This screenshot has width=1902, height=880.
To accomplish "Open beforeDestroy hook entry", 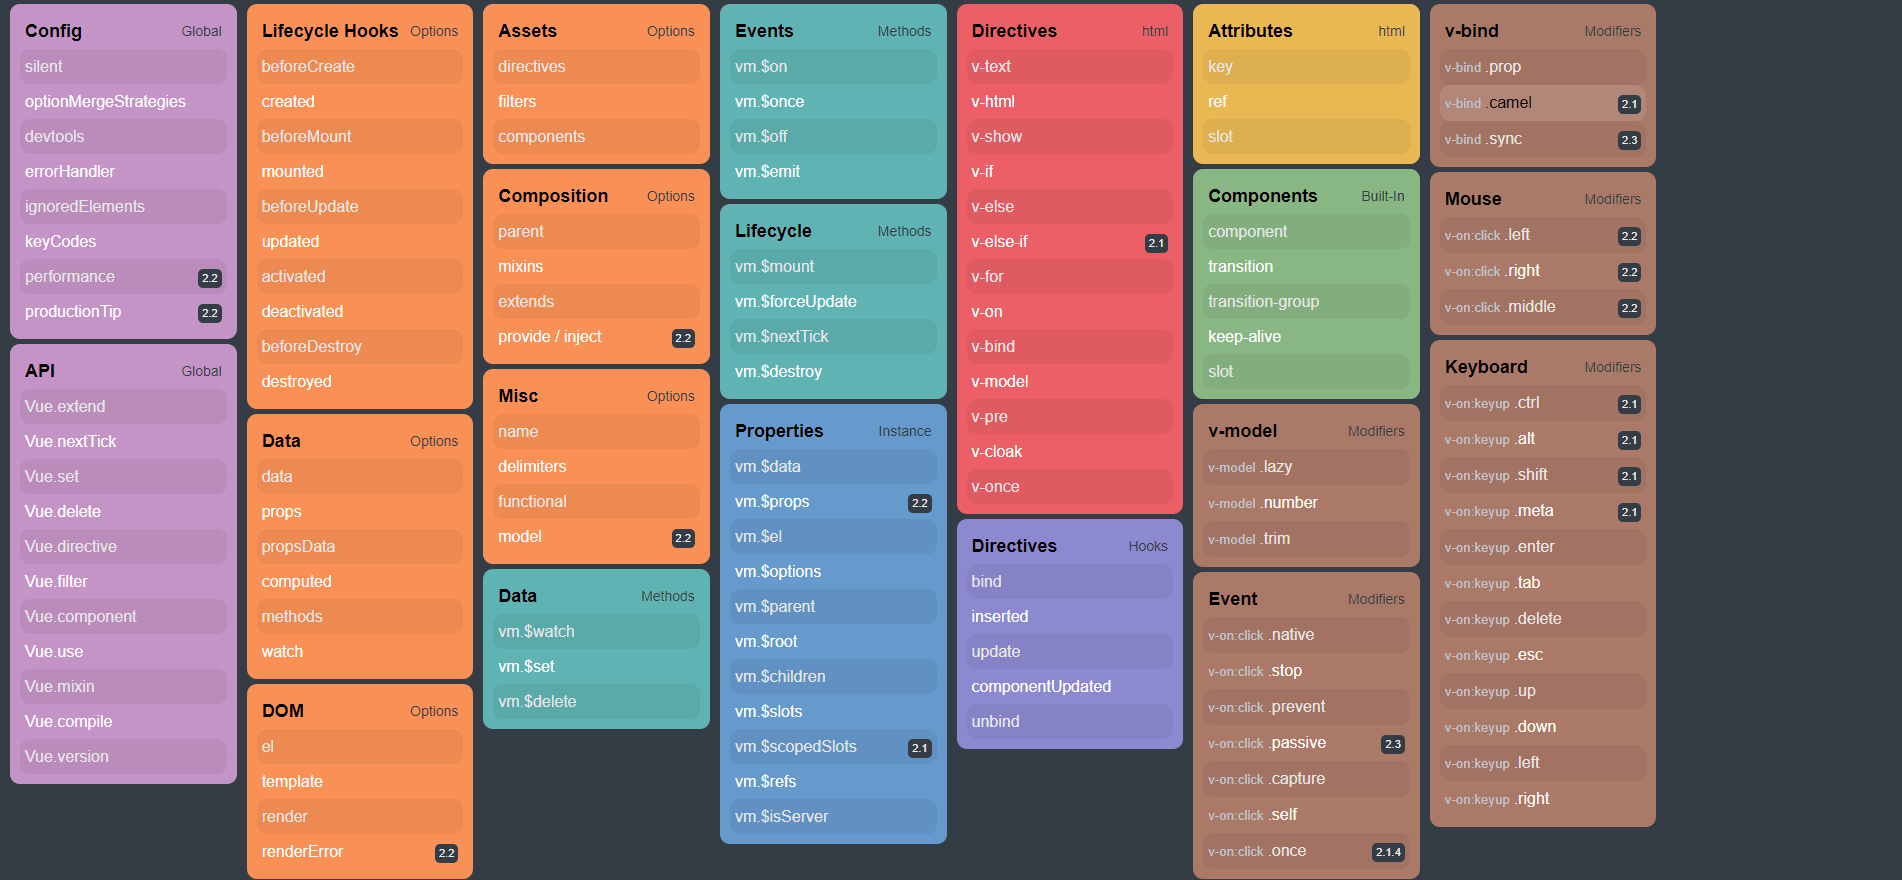I will [x=360, y=347].
